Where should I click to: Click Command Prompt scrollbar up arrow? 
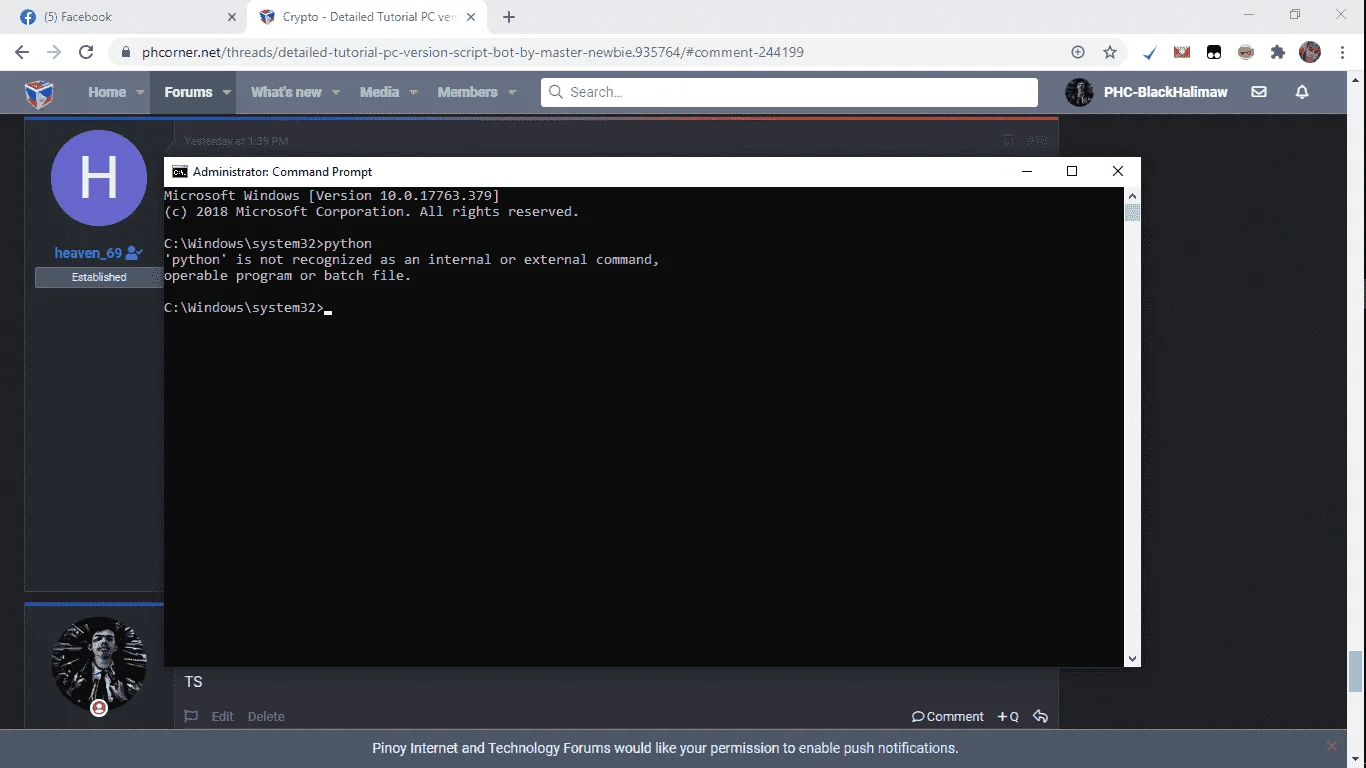1132,195
